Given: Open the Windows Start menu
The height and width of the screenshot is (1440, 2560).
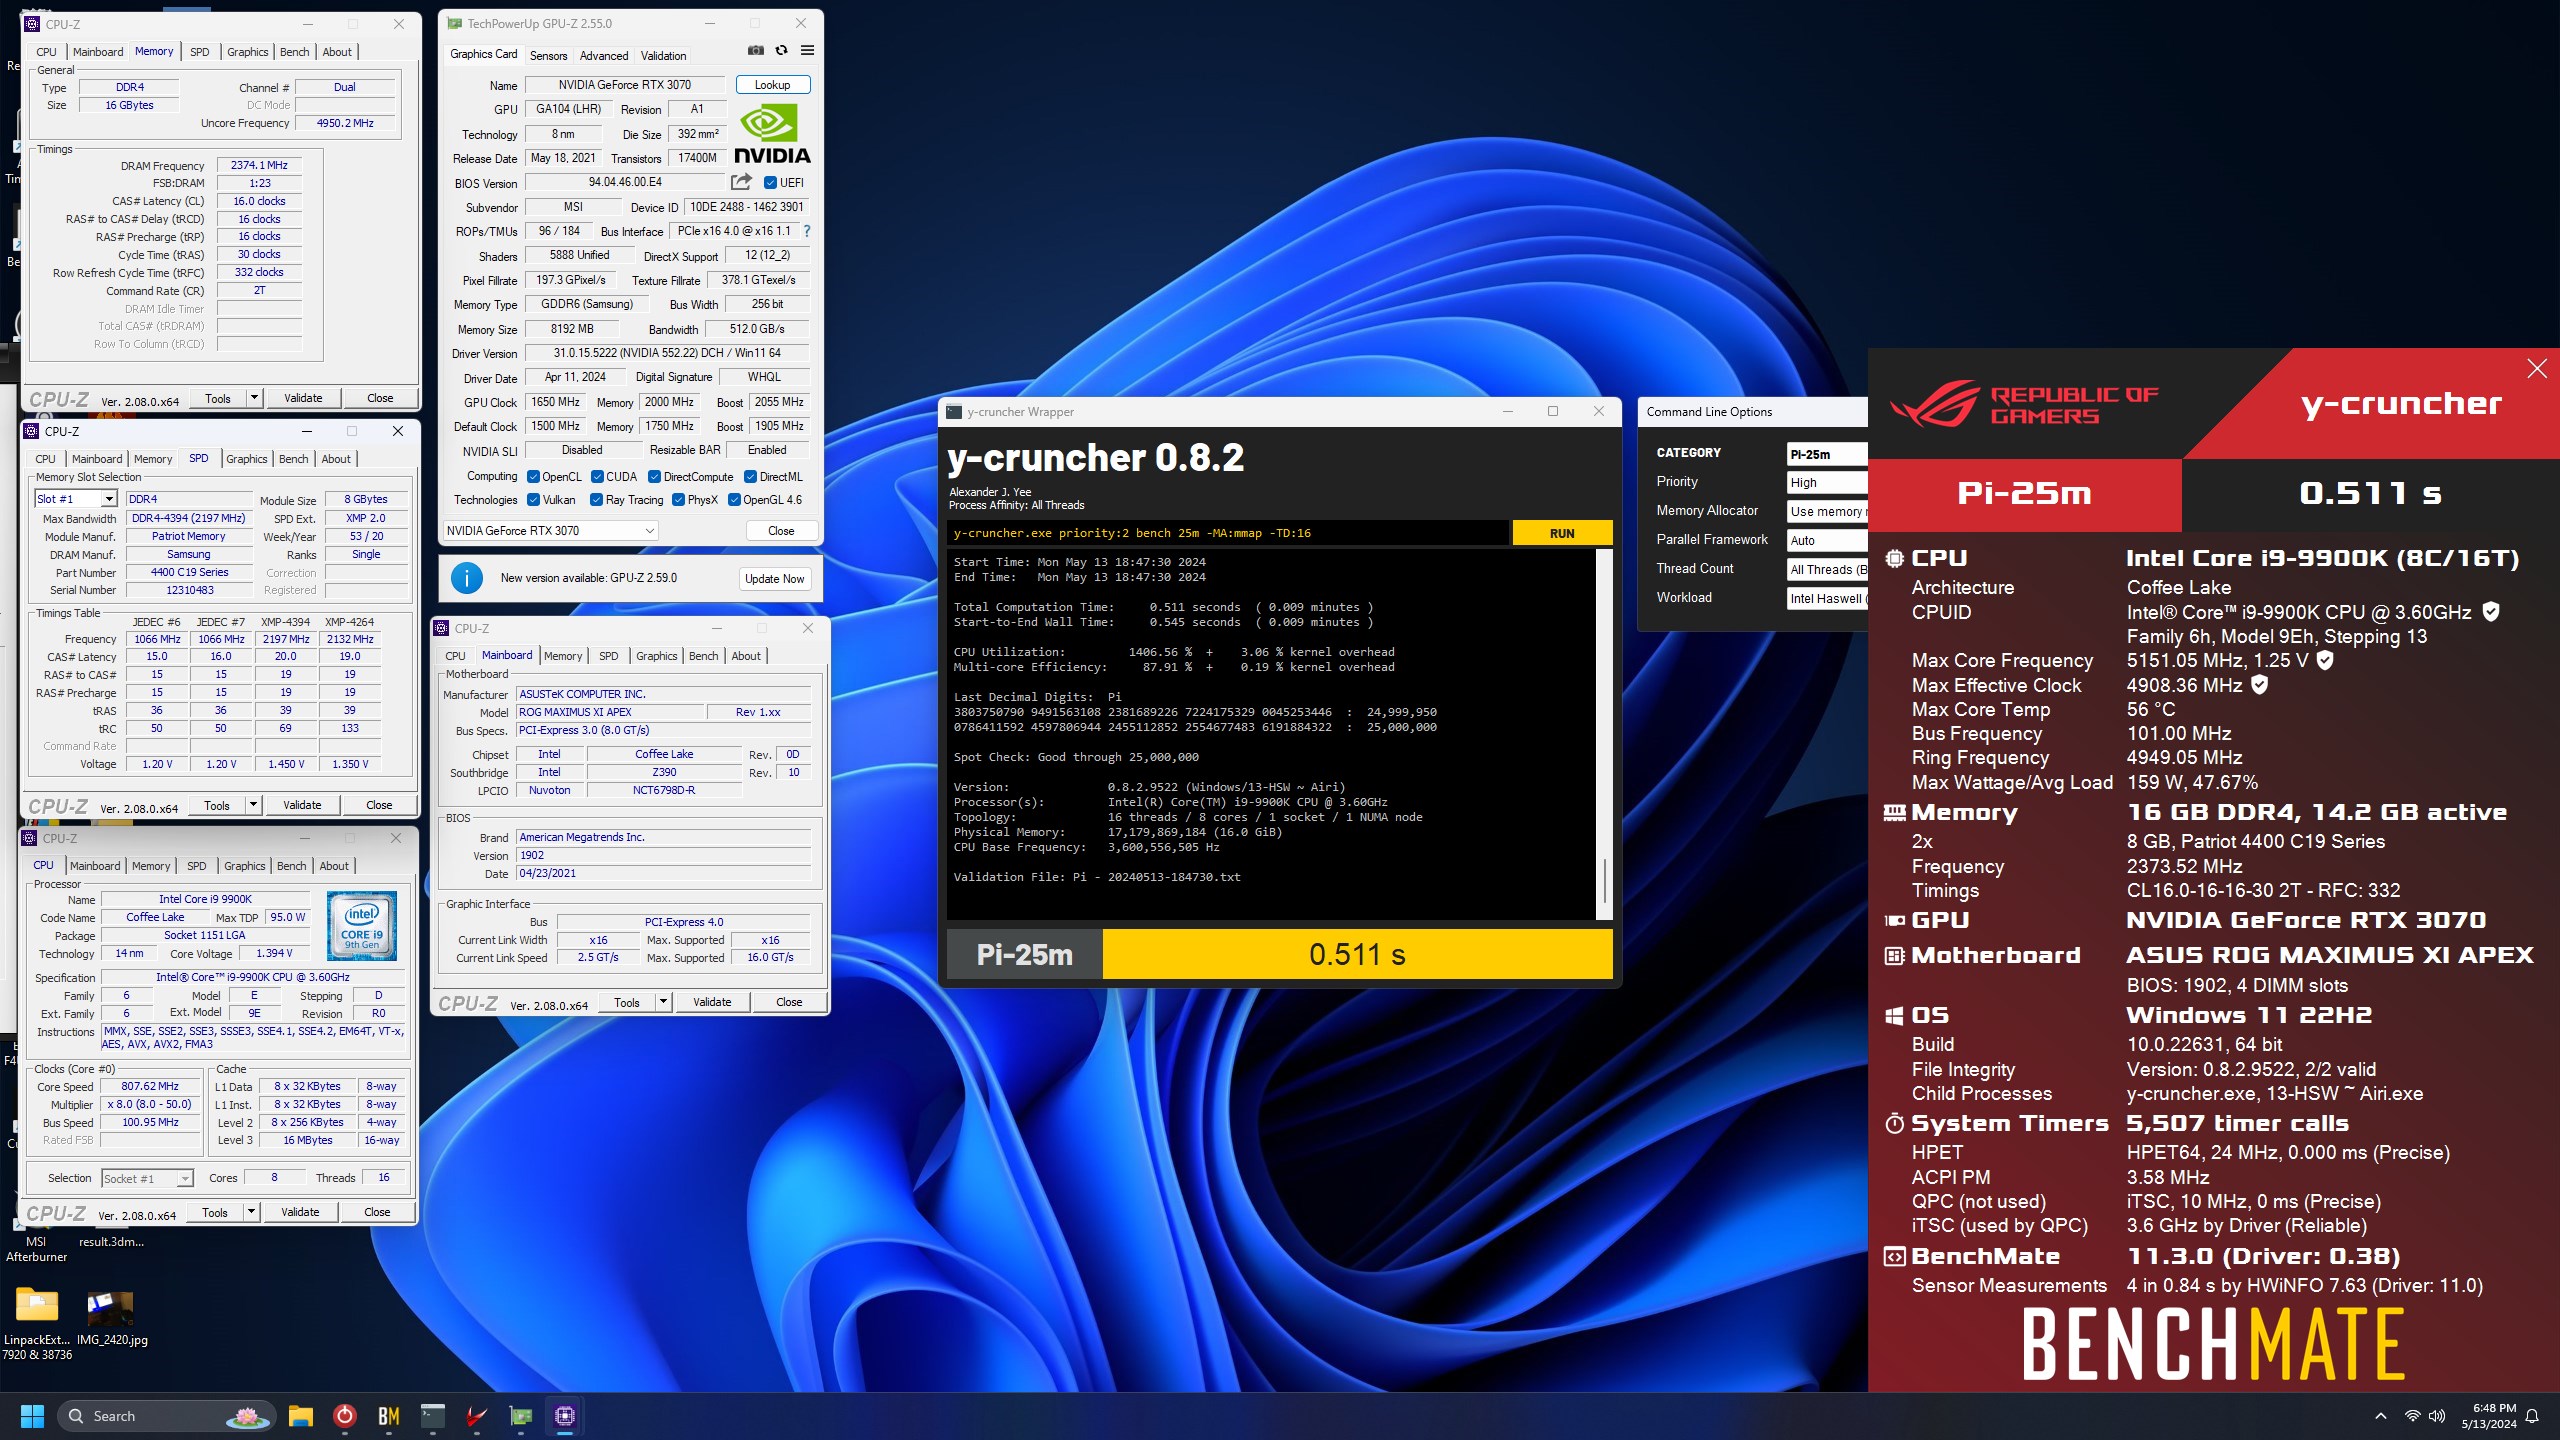Looking at the screenshot, I should 32,1416.
